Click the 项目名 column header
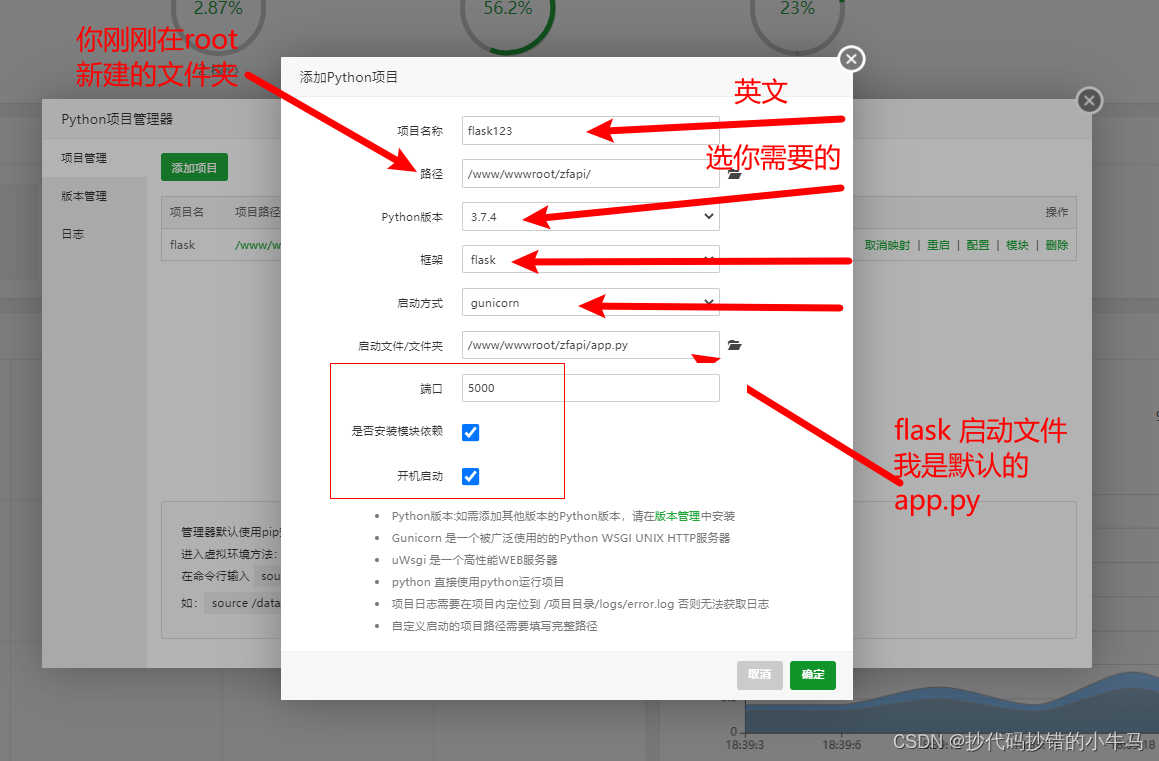 186,212
